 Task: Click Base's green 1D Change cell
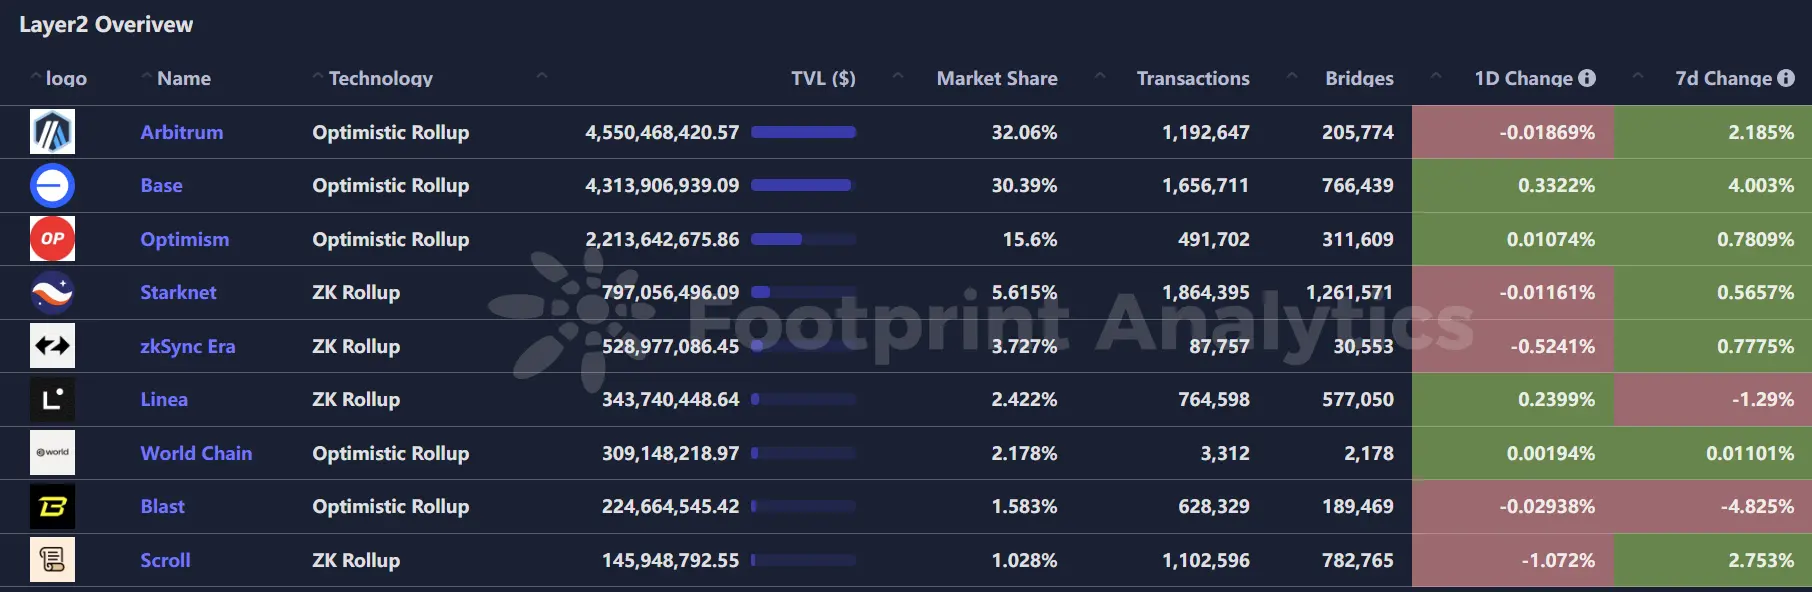(x=1512, y=185)
